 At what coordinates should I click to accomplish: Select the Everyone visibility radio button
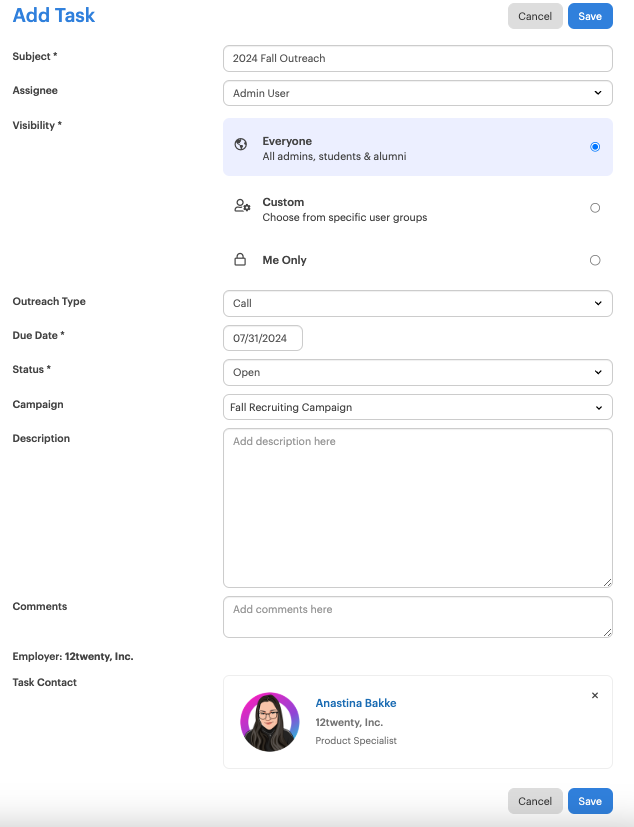click(595, 147)
